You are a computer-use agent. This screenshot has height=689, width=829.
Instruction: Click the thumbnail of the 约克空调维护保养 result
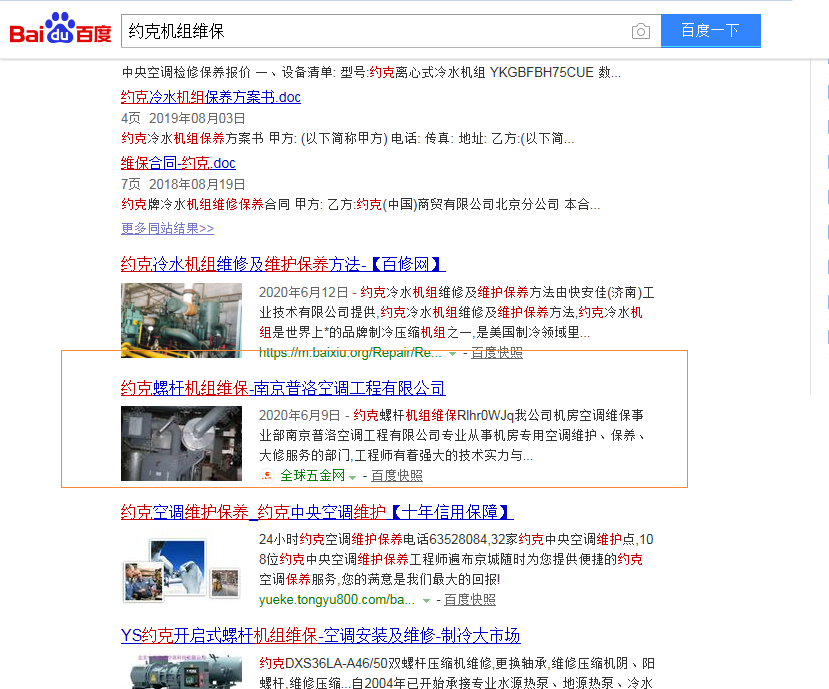click(x=181, y=568)
